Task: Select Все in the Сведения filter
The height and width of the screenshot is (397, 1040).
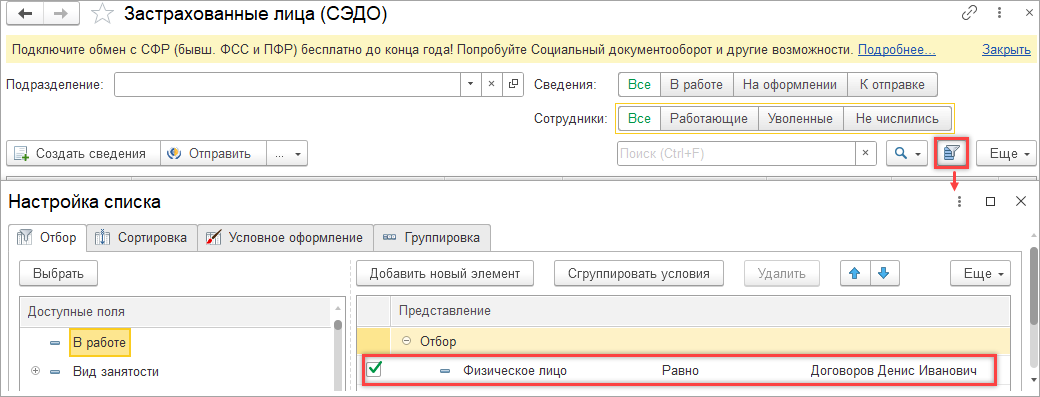Action: pos(640,84)
